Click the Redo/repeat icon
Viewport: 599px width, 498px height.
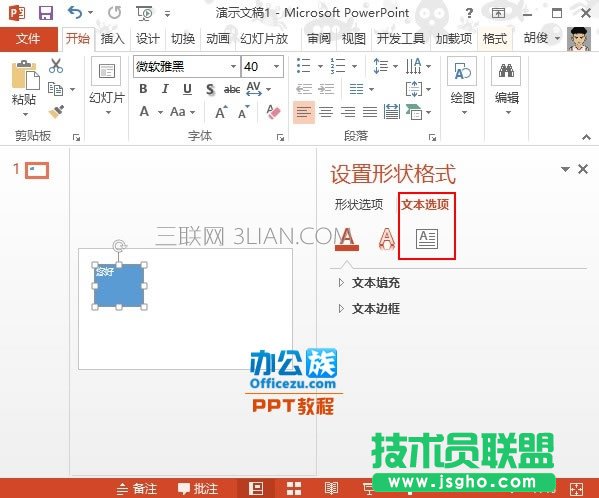pyautogui.click(x=114, y=13)
